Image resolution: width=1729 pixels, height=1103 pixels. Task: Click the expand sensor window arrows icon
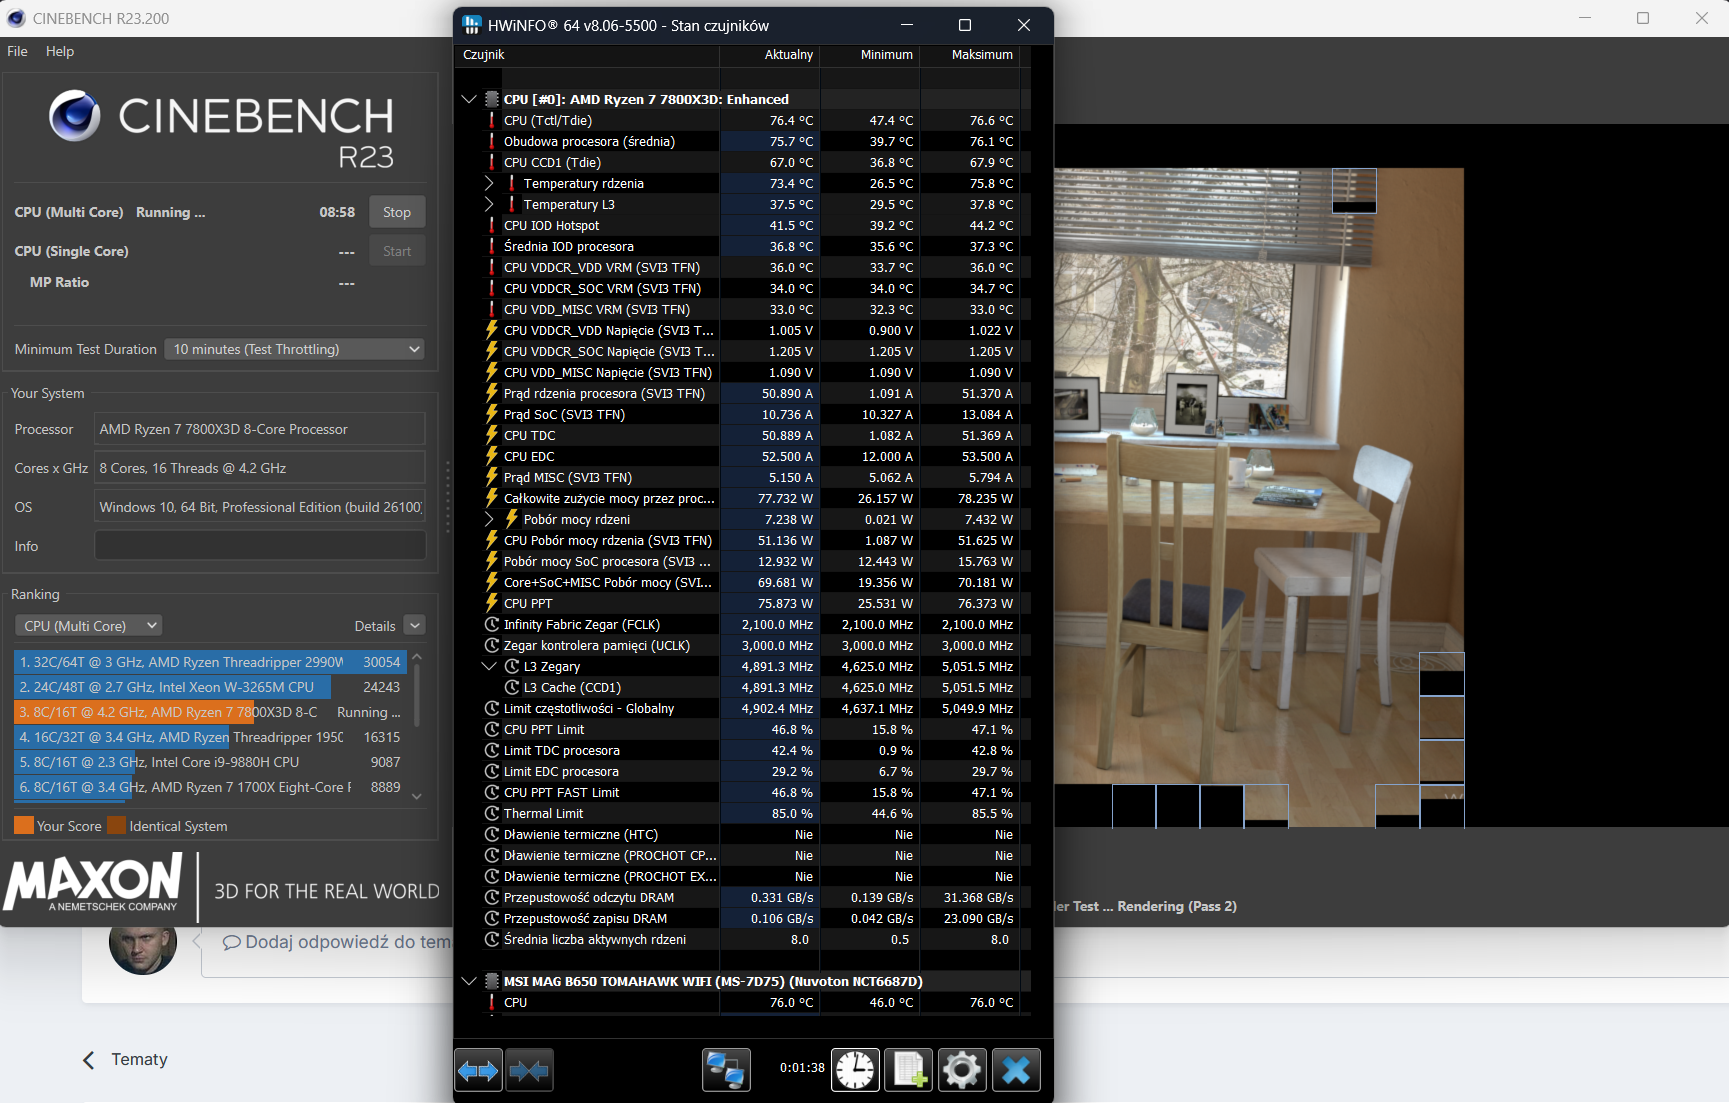478,1071
